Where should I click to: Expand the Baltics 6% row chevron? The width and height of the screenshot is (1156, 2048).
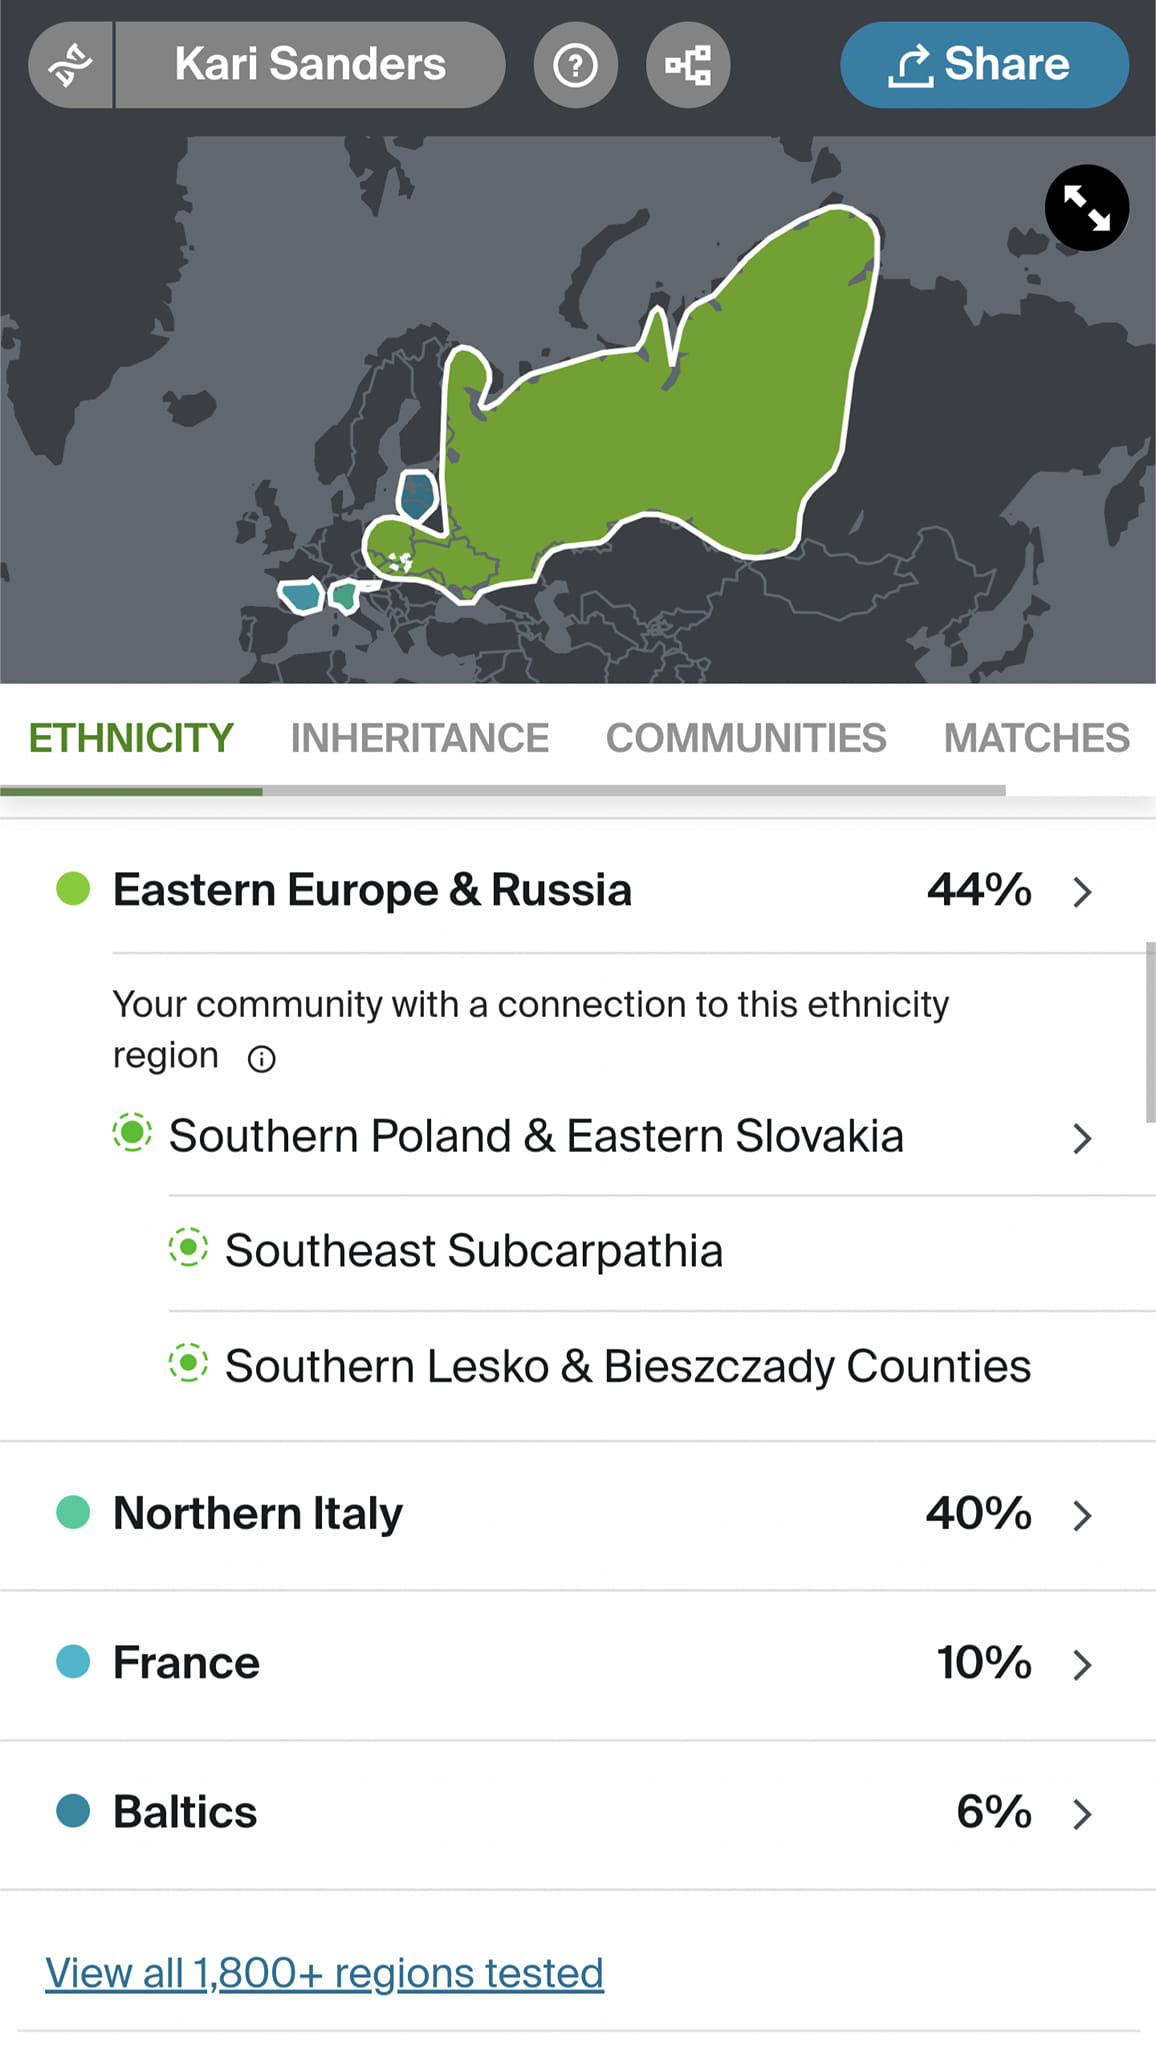(x=1082, y=1813)
